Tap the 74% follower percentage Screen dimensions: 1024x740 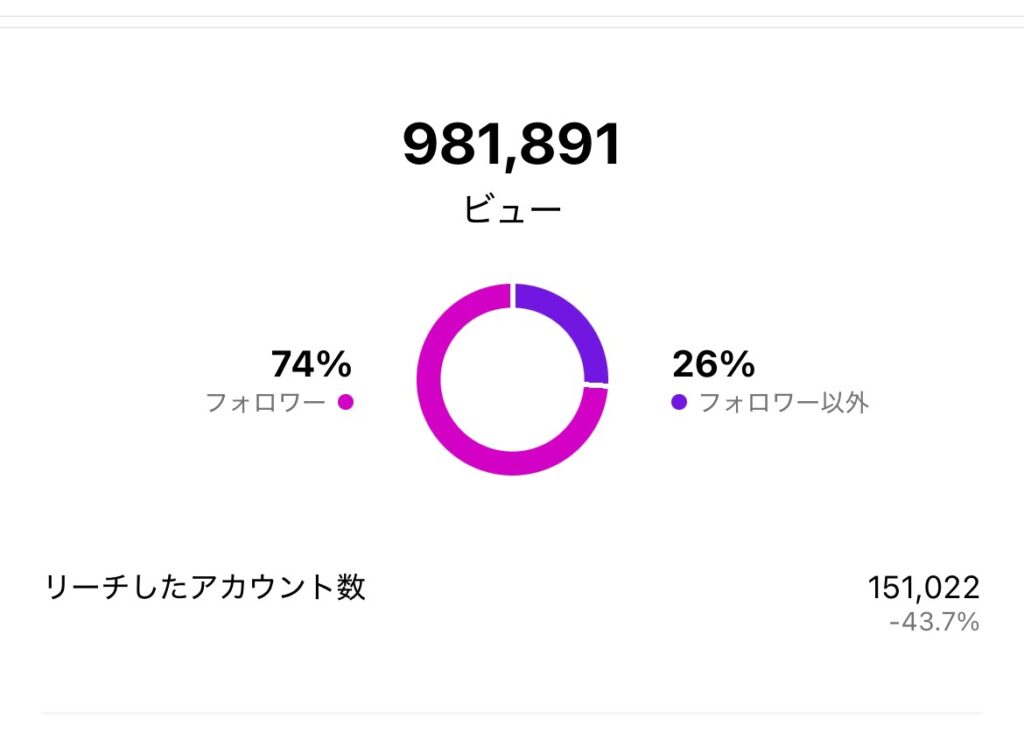pyautogui.click(x=312, y=364)
